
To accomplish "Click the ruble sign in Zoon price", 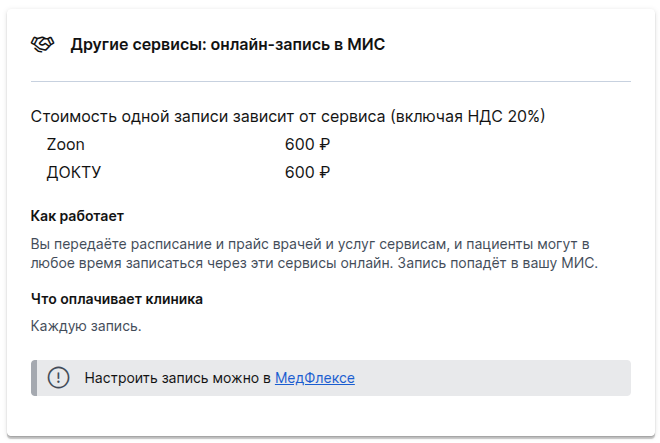I will [x=325, y=144].
